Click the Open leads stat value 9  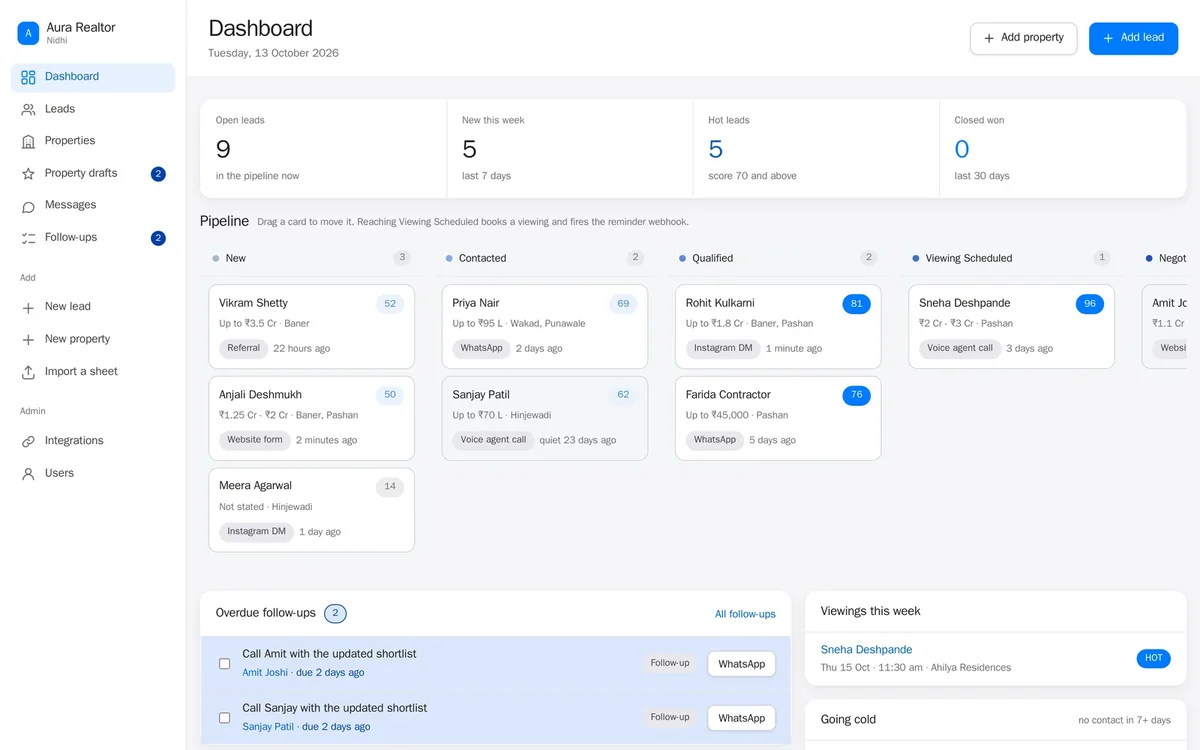click(x=223, y=150)
